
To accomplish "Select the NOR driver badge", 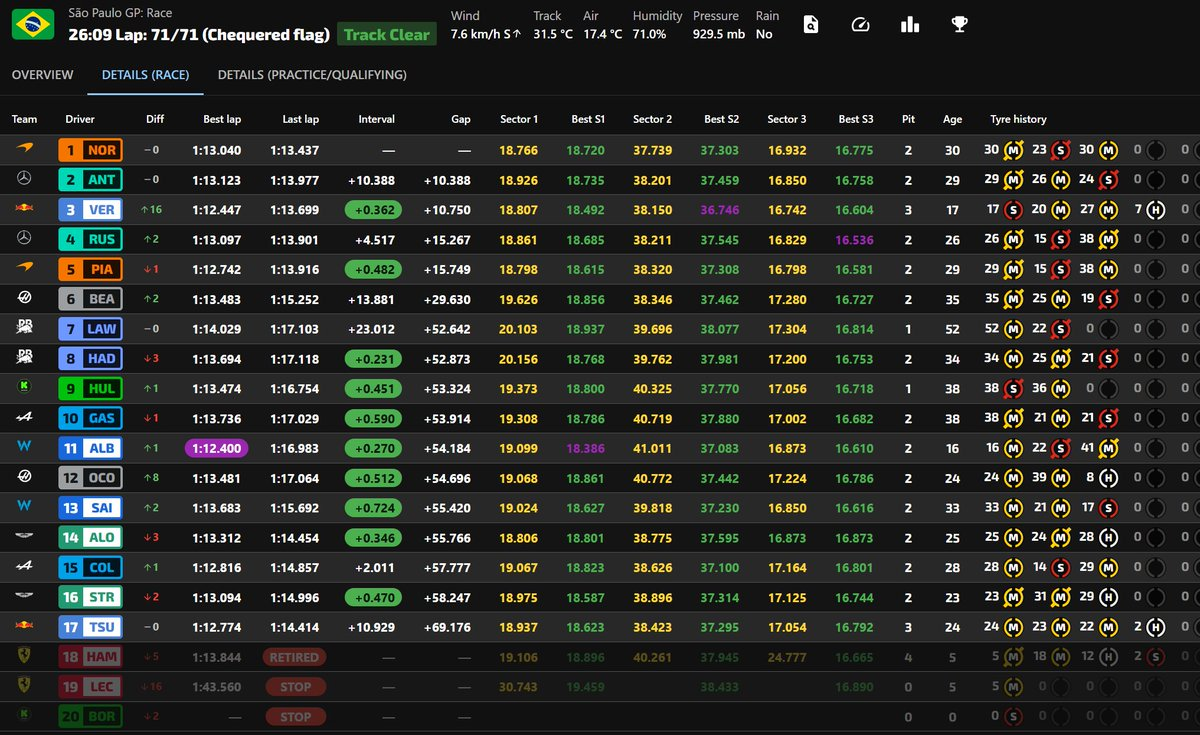I will coord(90,150).
